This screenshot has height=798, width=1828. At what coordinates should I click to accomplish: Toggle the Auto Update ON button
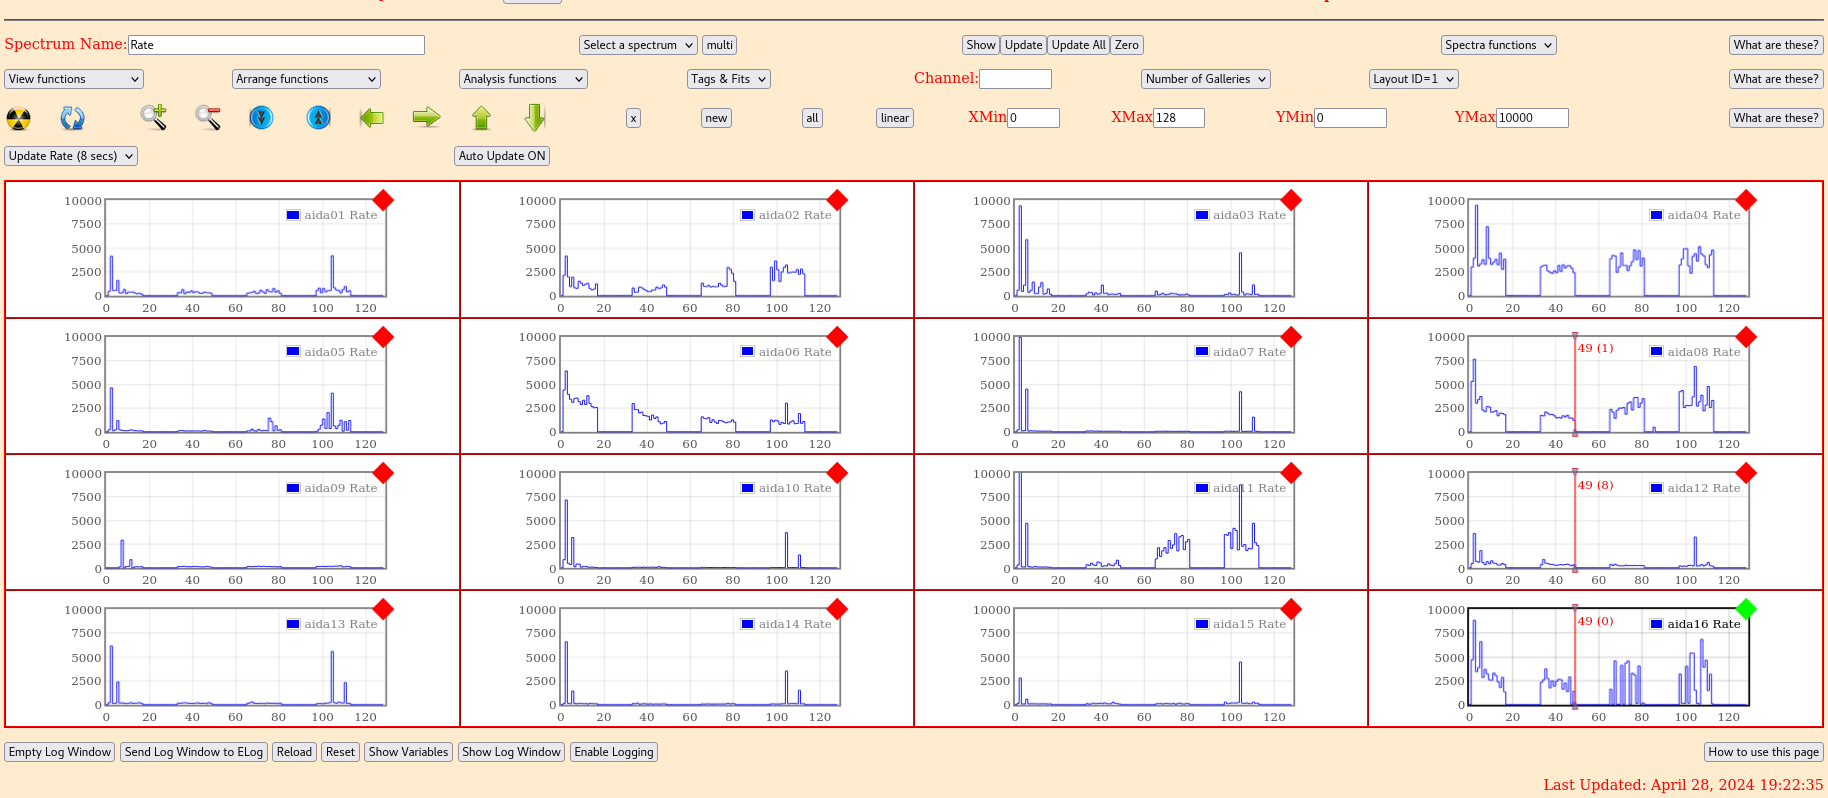[x=502, y=156]
